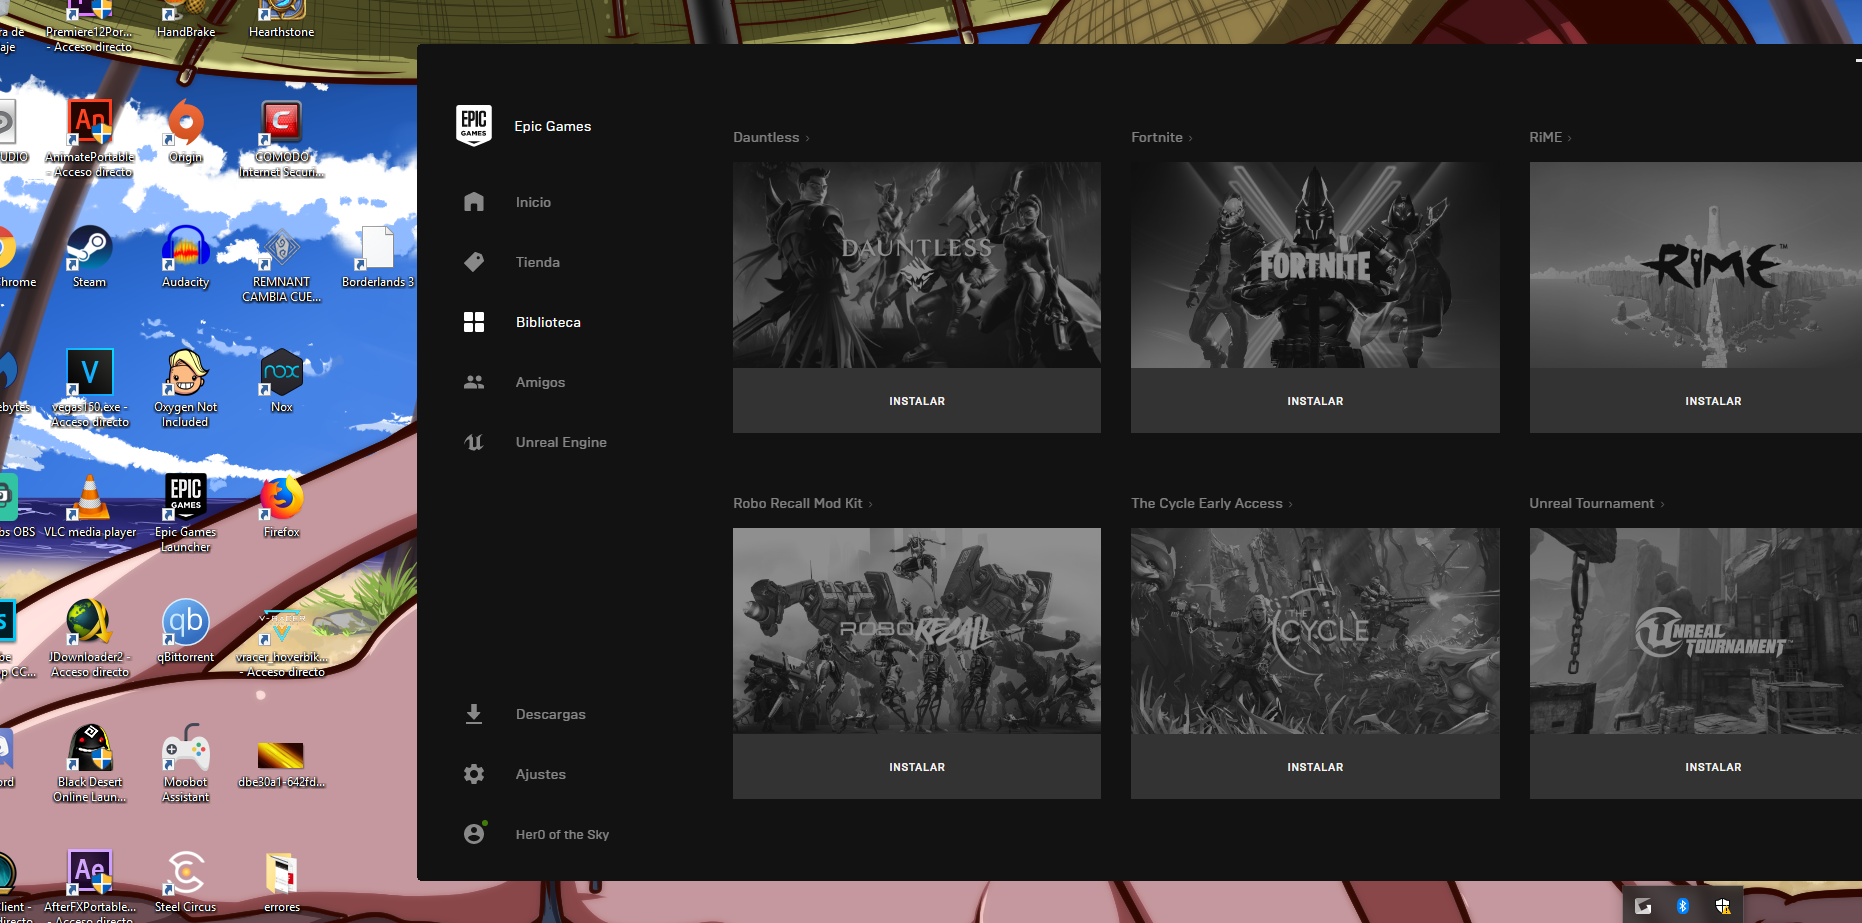Viewport: 1862px width, 923px height.
Task: Install Unreal Tournament with INSTALAR button
Action: coord(1696,767)
